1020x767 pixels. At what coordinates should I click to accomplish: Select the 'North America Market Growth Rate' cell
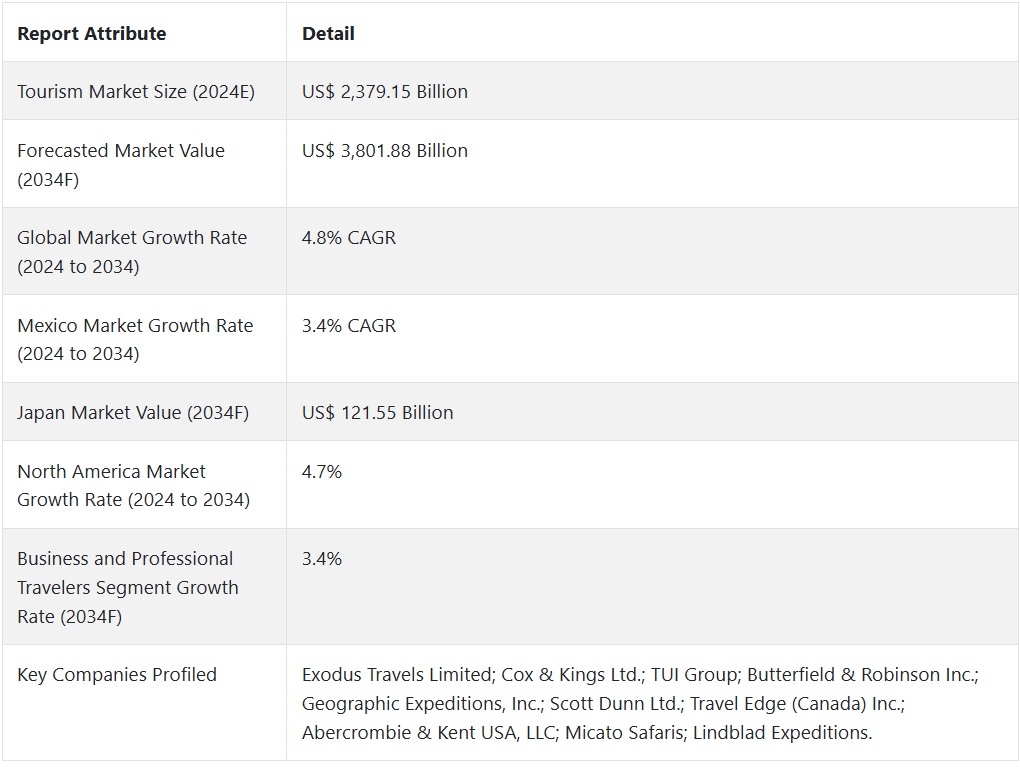click(x=133, y=485)
